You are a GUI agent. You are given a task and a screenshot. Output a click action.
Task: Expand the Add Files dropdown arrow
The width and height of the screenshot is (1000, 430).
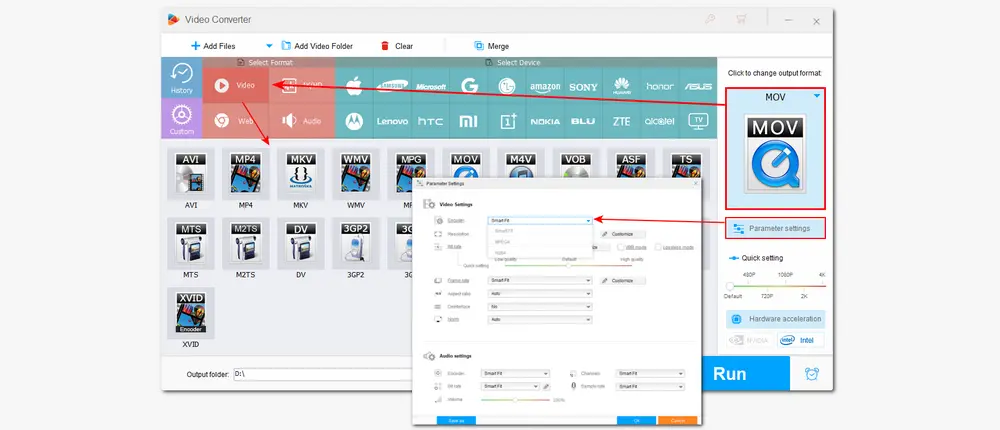pyautogui.click(x=269, y=46)
